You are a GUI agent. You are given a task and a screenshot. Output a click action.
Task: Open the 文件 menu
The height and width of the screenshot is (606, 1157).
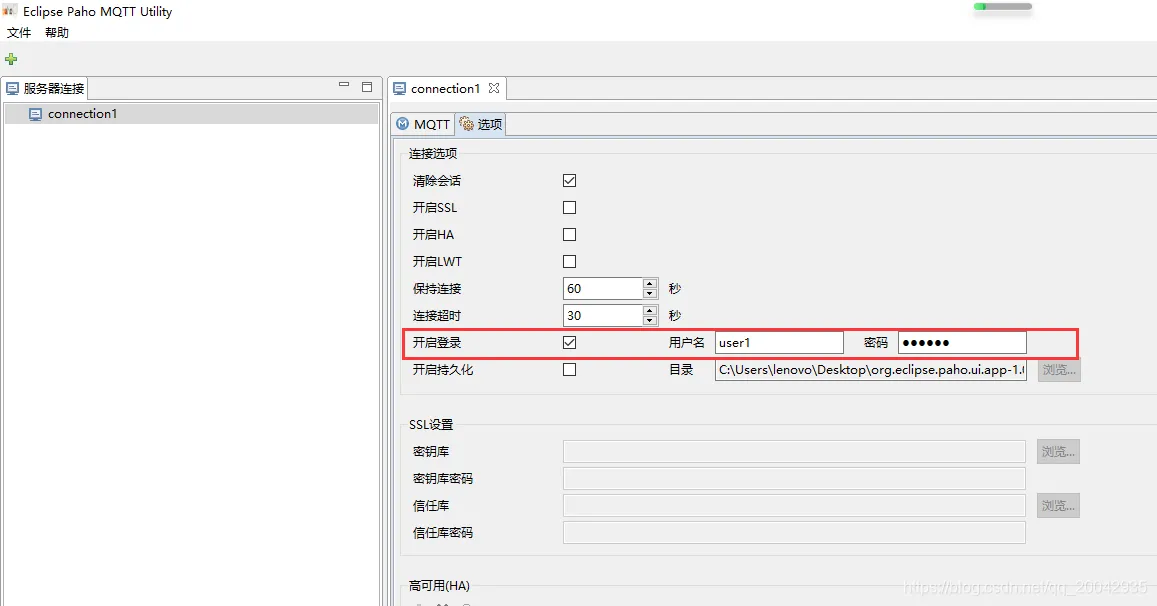[x=19, y=32]
